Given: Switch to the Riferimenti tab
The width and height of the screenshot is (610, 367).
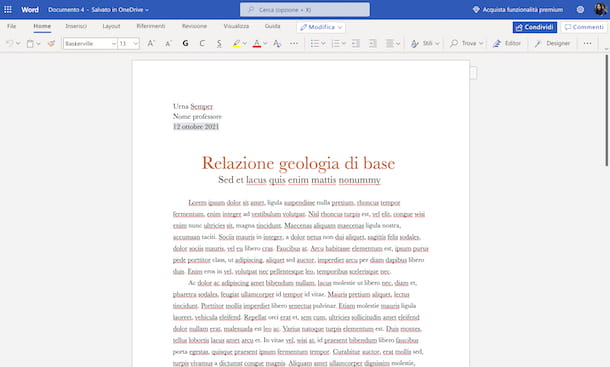Looking at the screenshot, I should point(151,26).
